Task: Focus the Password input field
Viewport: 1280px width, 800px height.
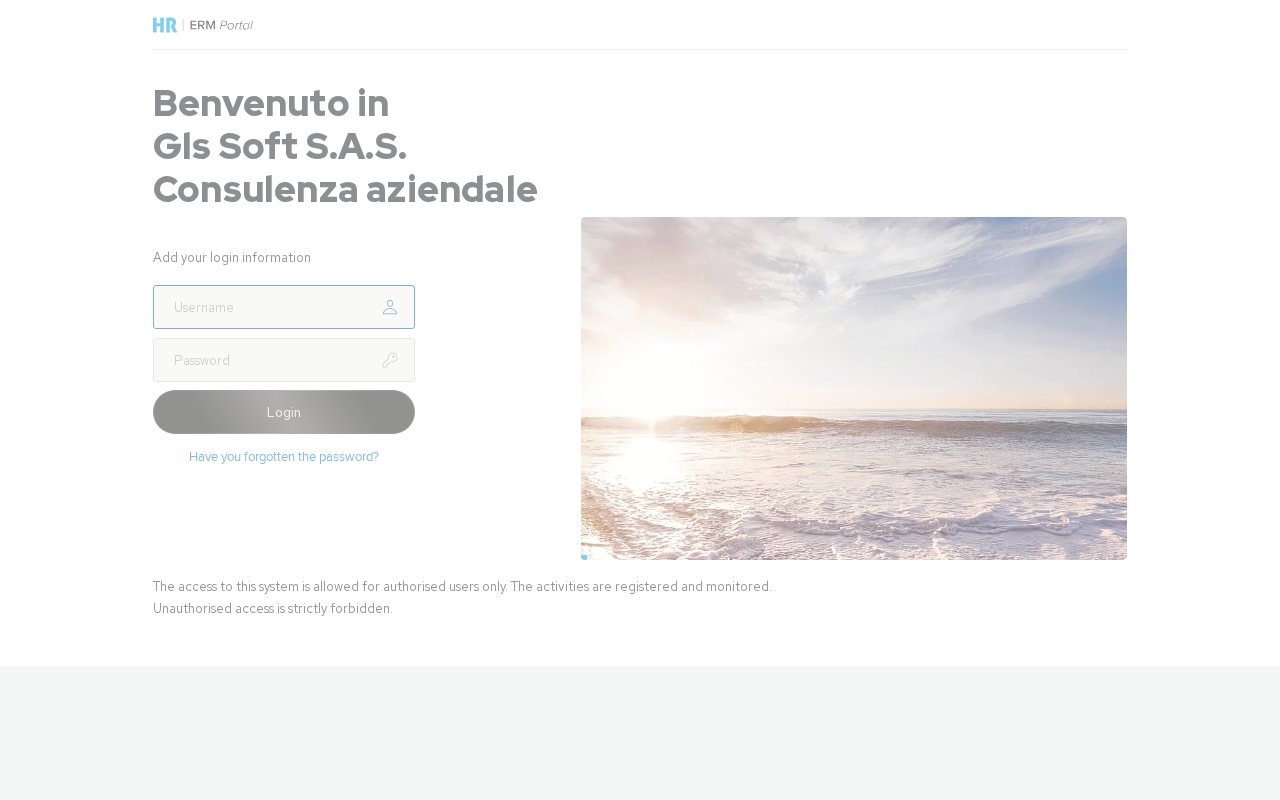Action: tap(284, 360)
